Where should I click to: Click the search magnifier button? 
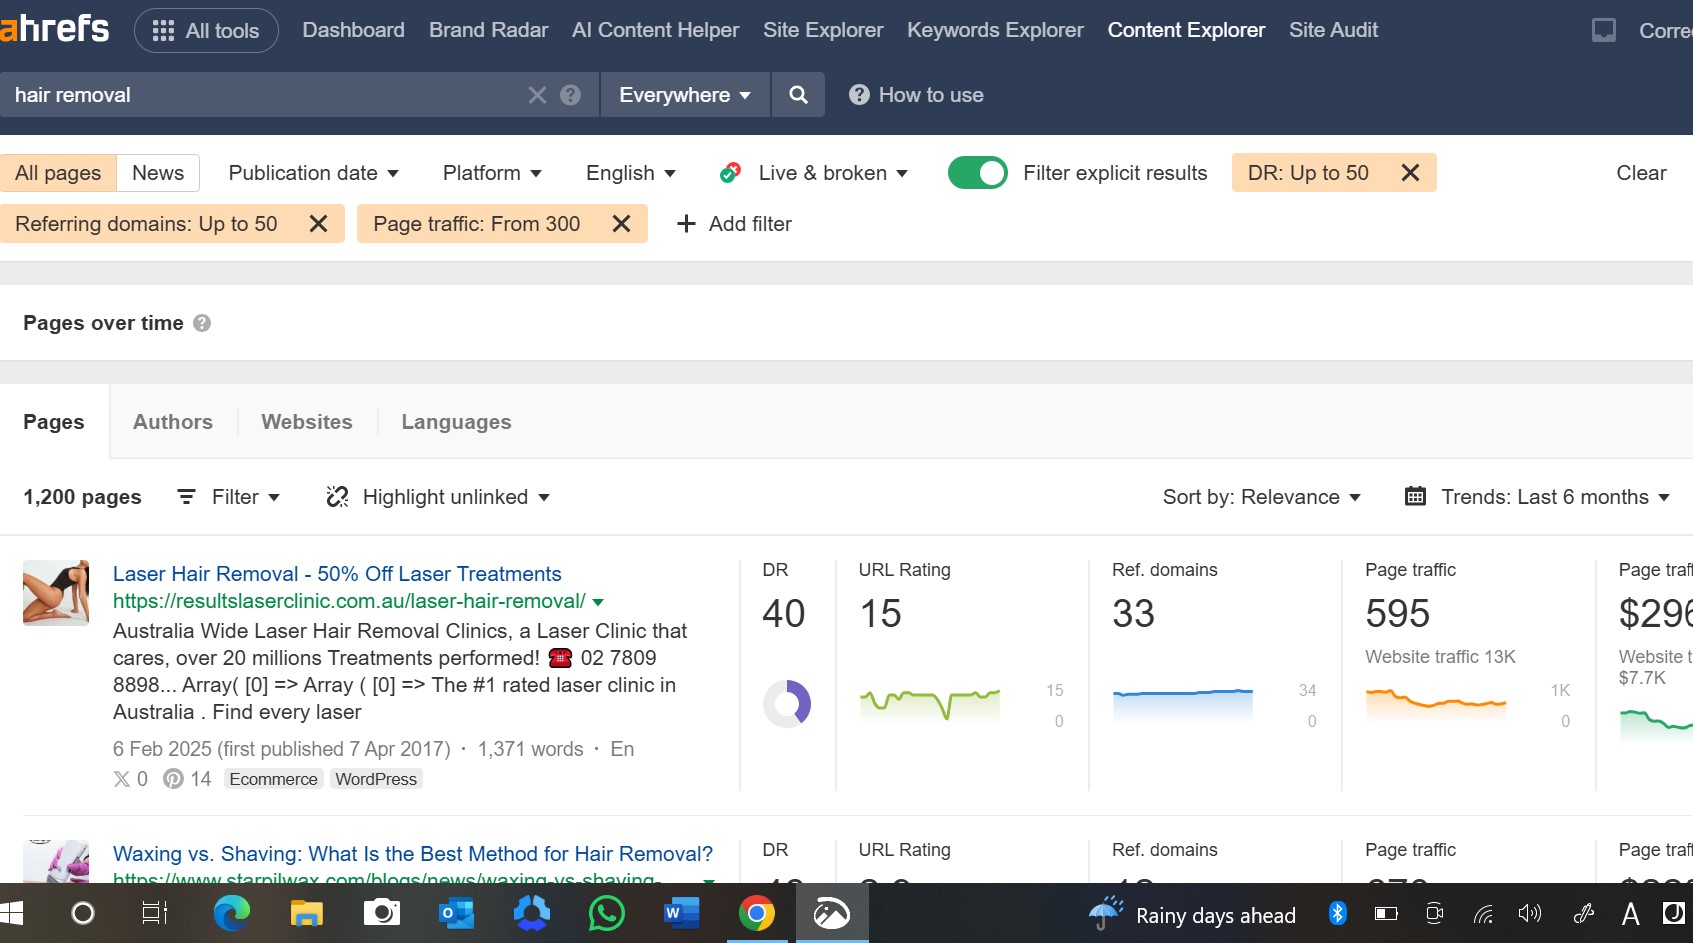(x=798, y=95)
